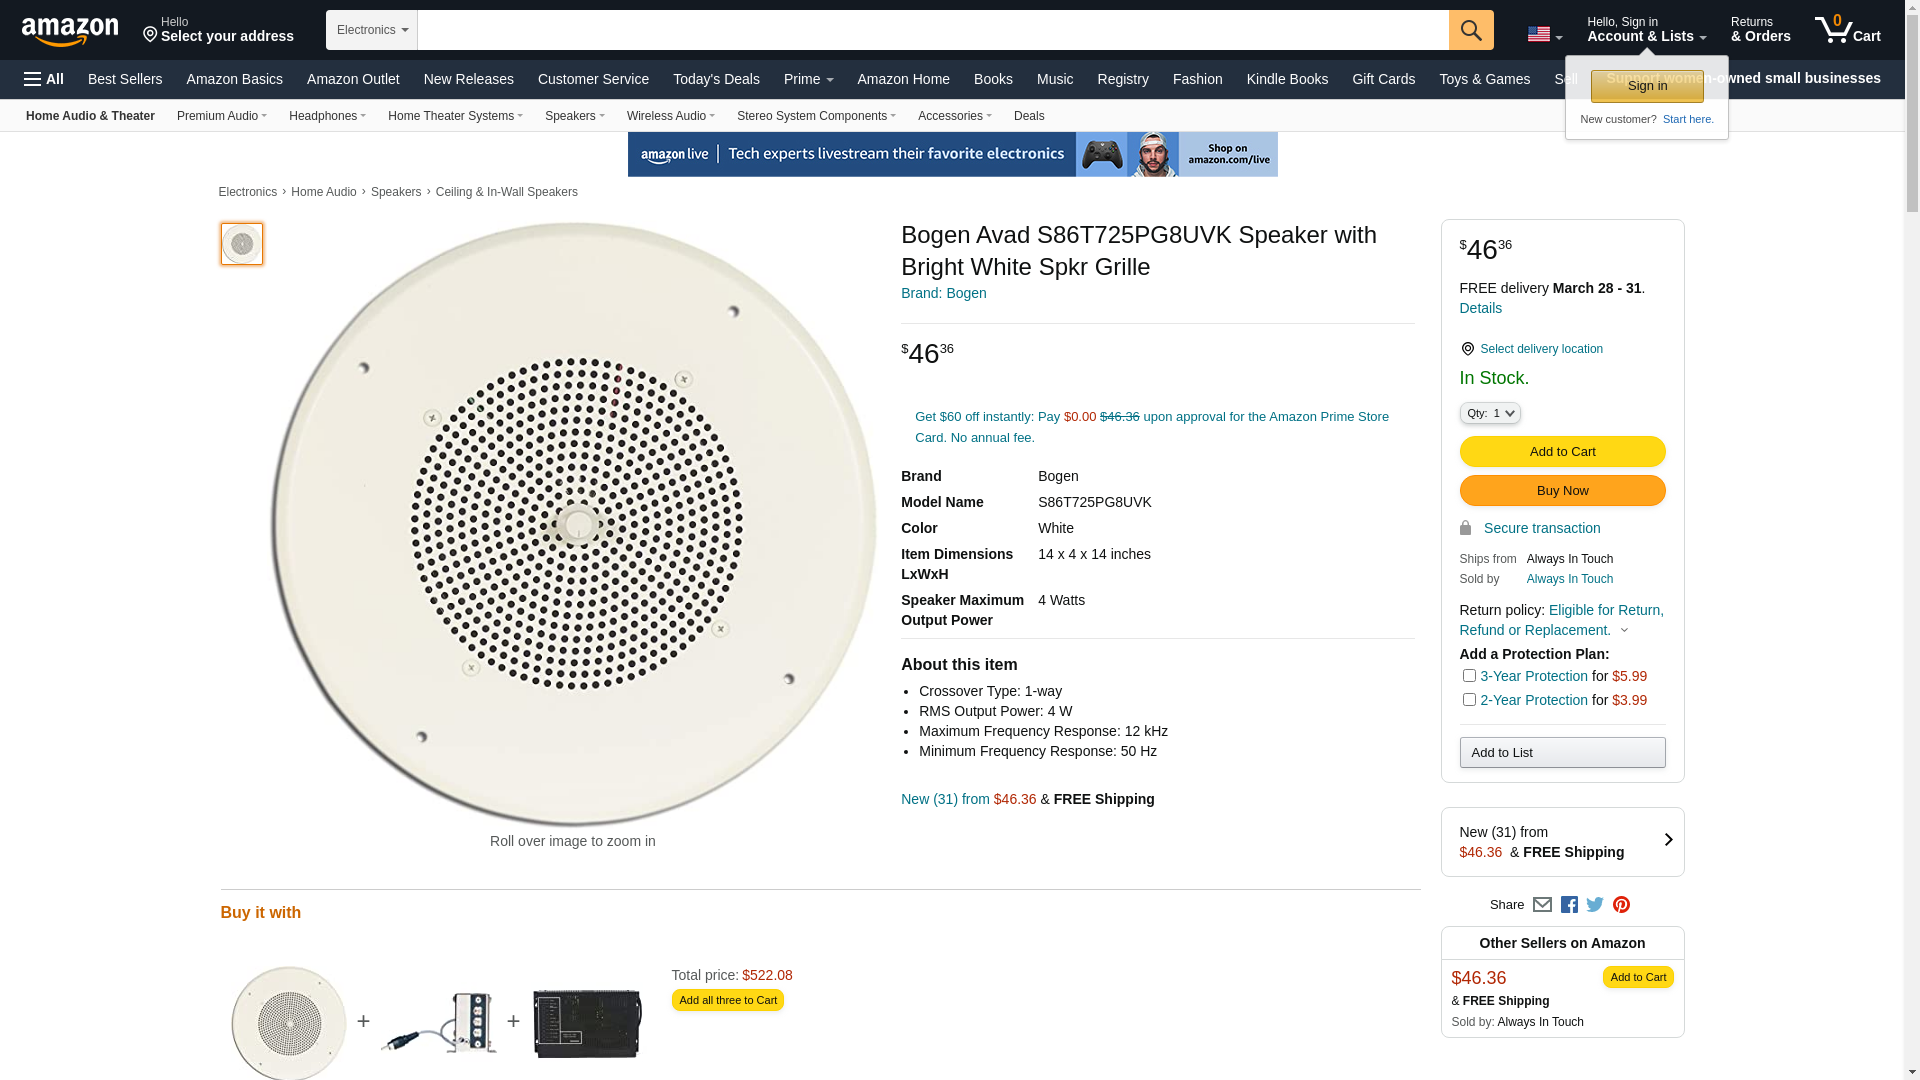Click the Buy Now button
Image resolution: width=1920 pixels, height=1080 pixels.
[1562, 491]
